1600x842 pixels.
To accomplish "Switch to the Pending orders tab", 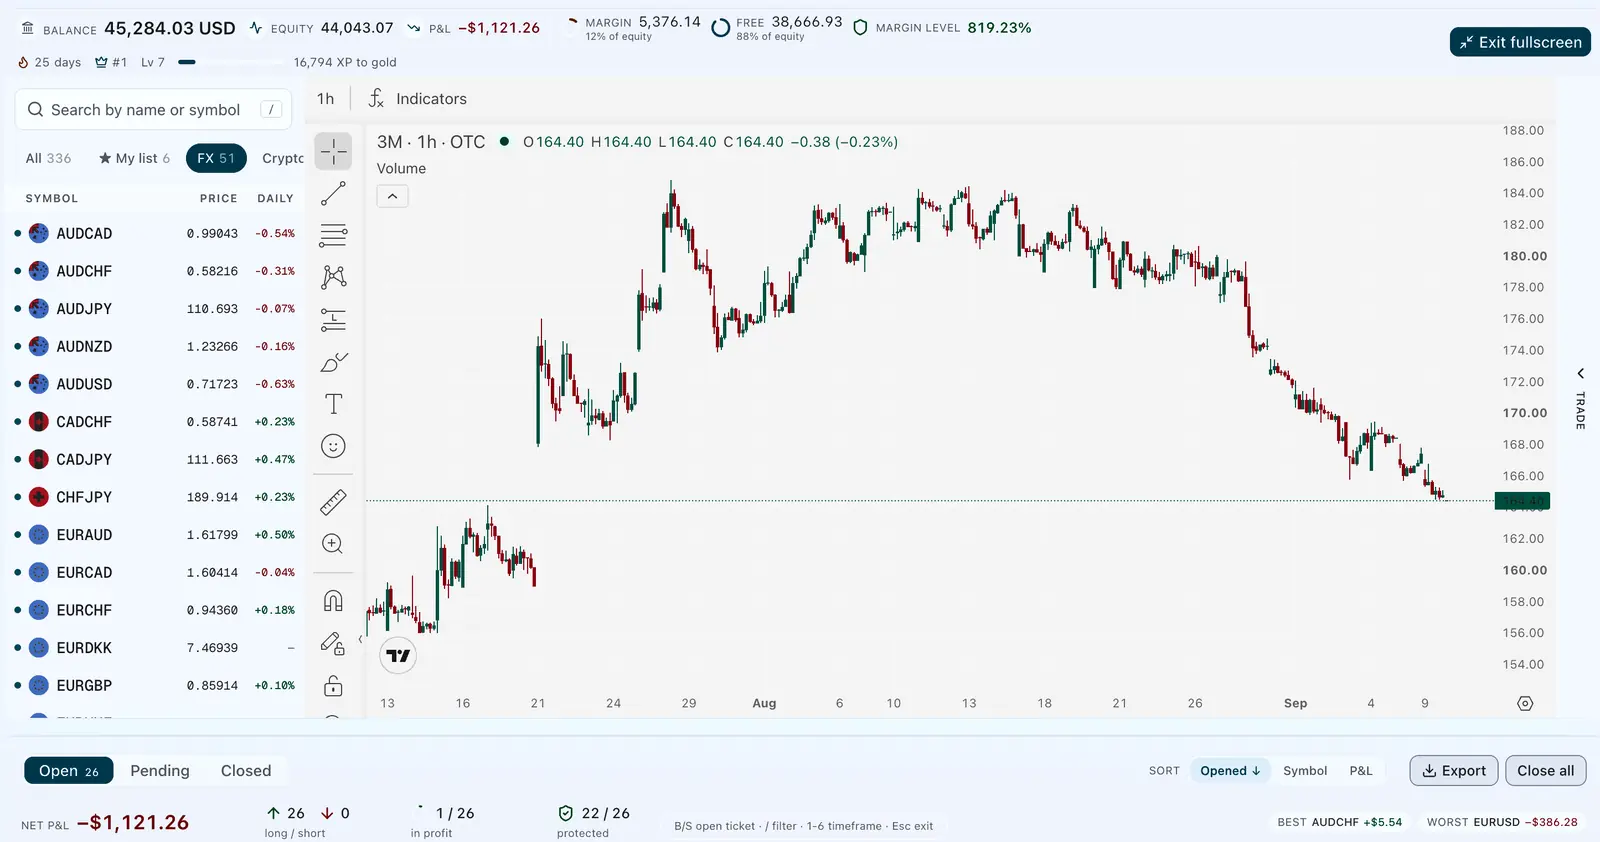I will pyautogui.click(x=160, y=770).
